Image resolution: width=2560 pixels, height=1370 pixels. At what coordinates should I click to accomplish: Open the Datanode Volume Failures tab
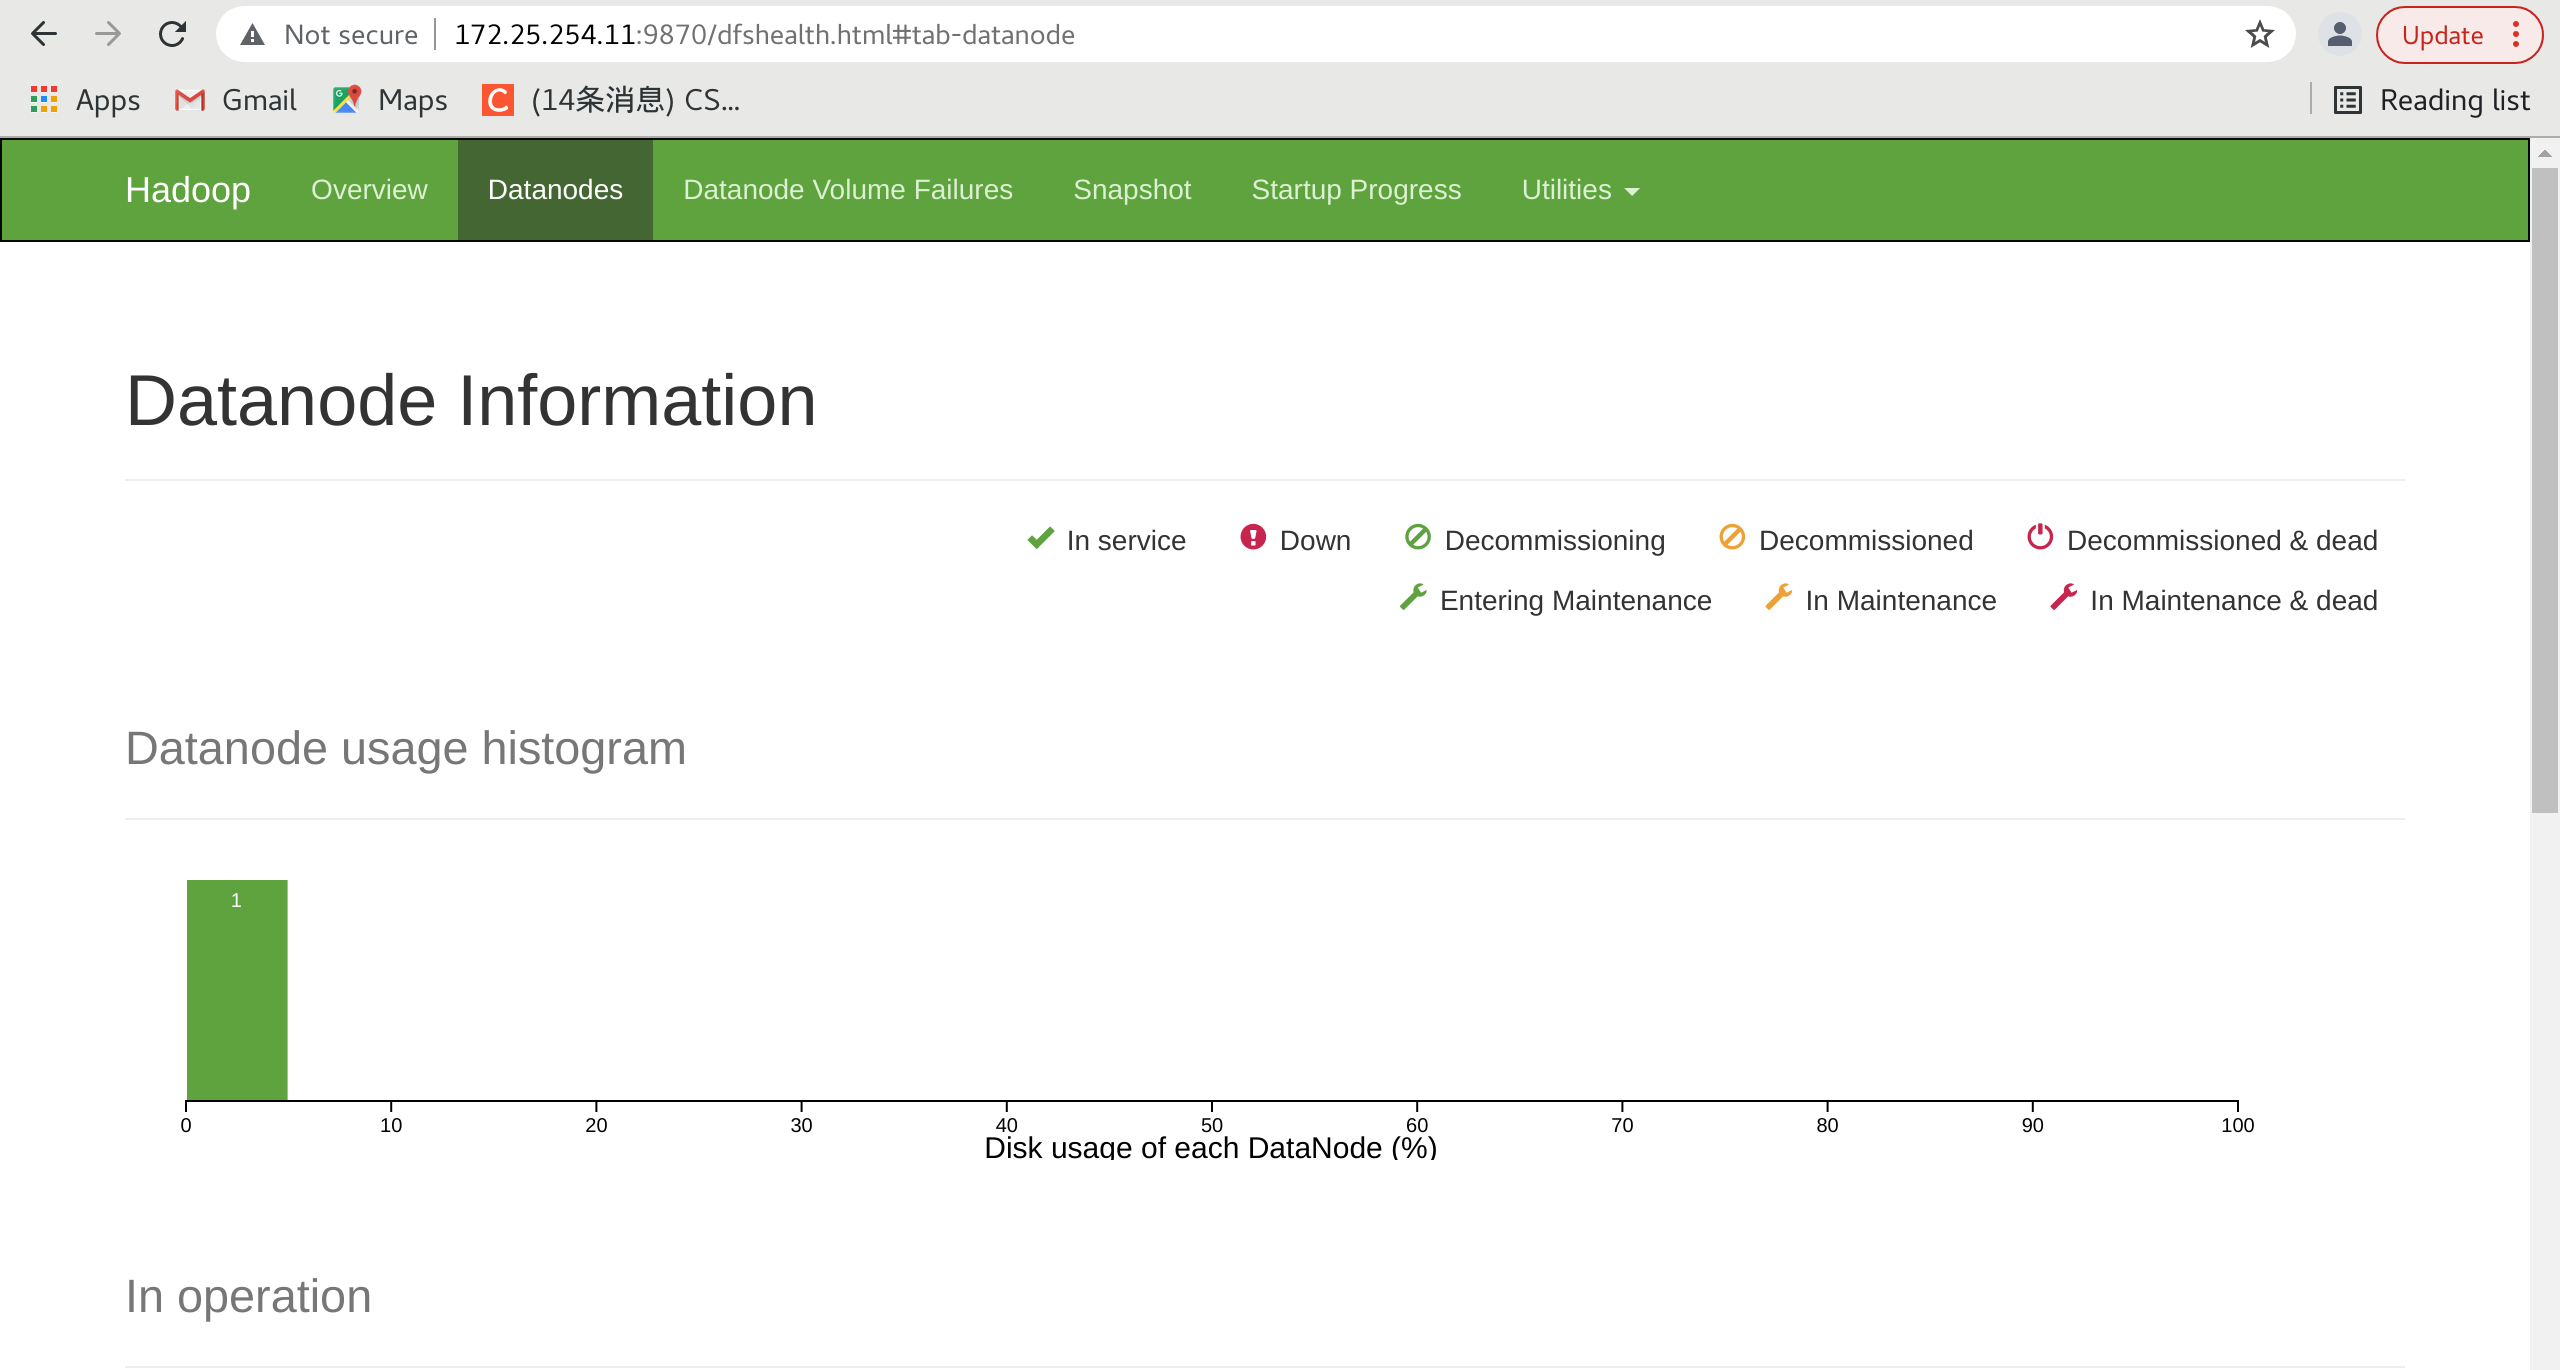point(847,190)
